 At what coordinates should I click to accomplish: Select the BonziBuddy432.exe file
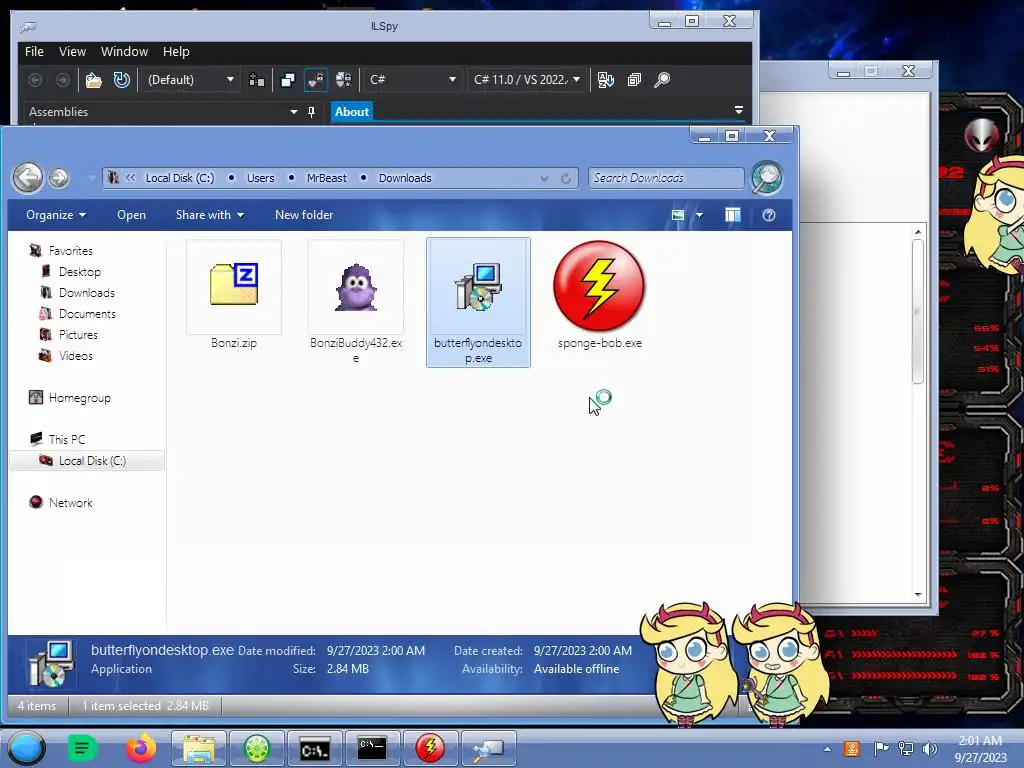(x=356, y=302)
